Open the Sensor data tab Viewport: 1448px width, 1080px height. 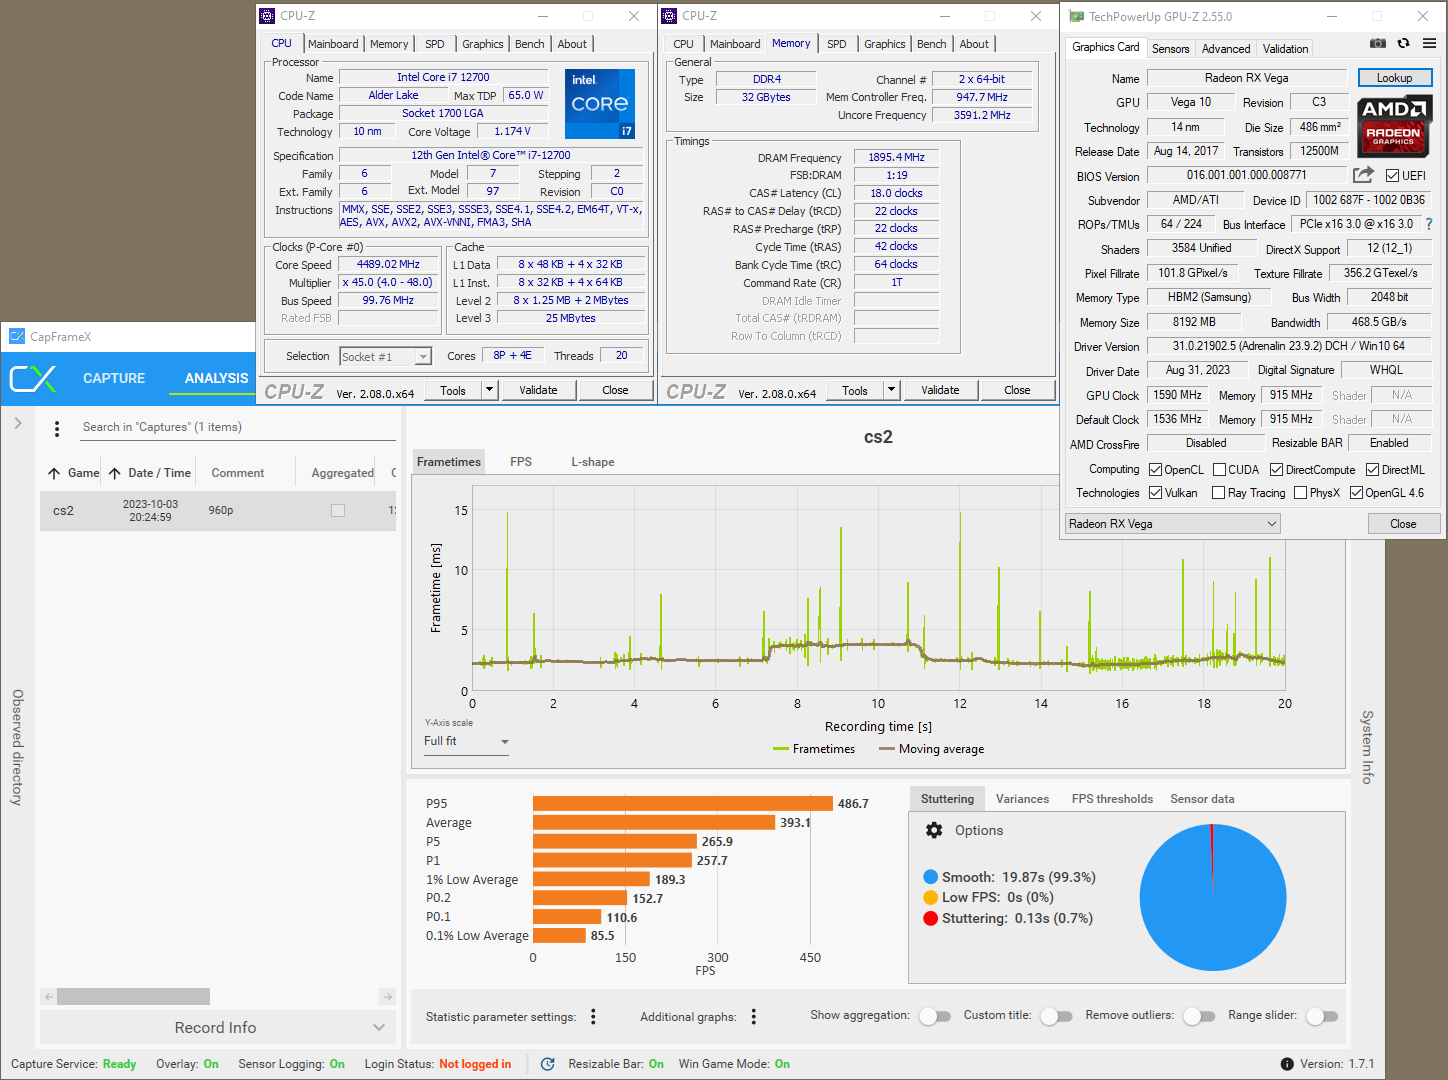point(1202,799)
